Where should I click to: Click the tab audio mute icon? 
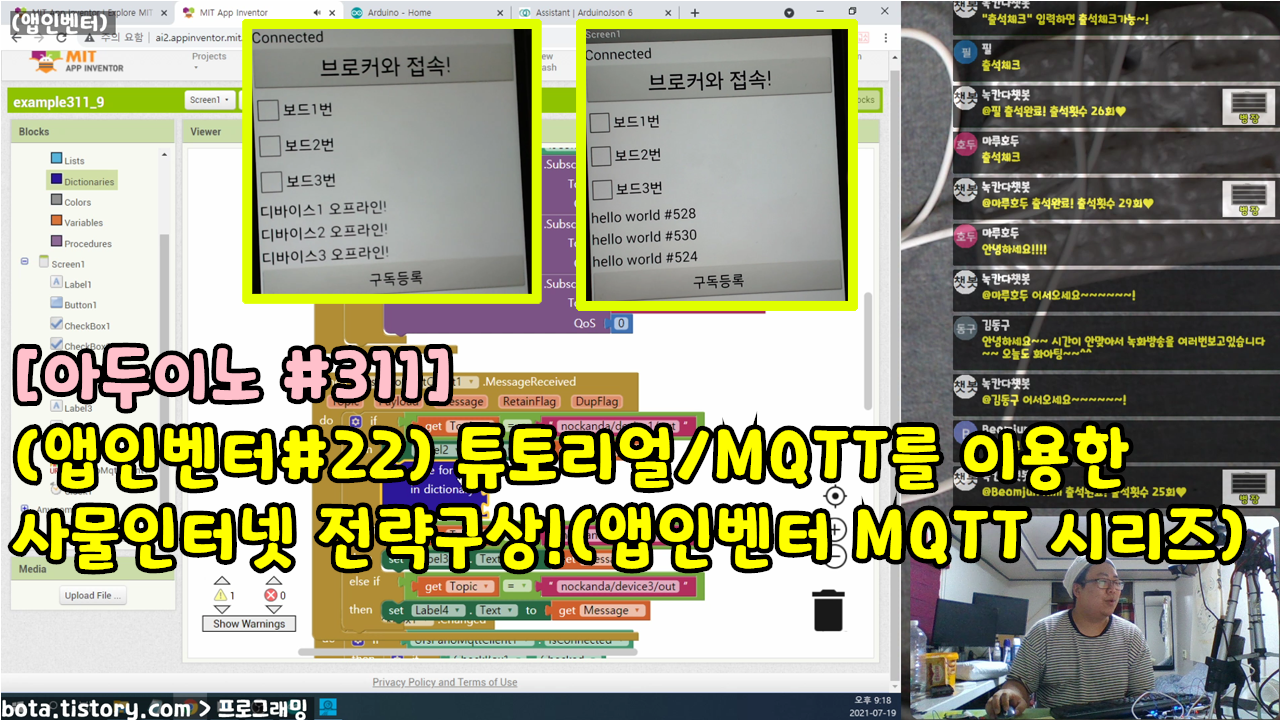click(x=318, y=12)
